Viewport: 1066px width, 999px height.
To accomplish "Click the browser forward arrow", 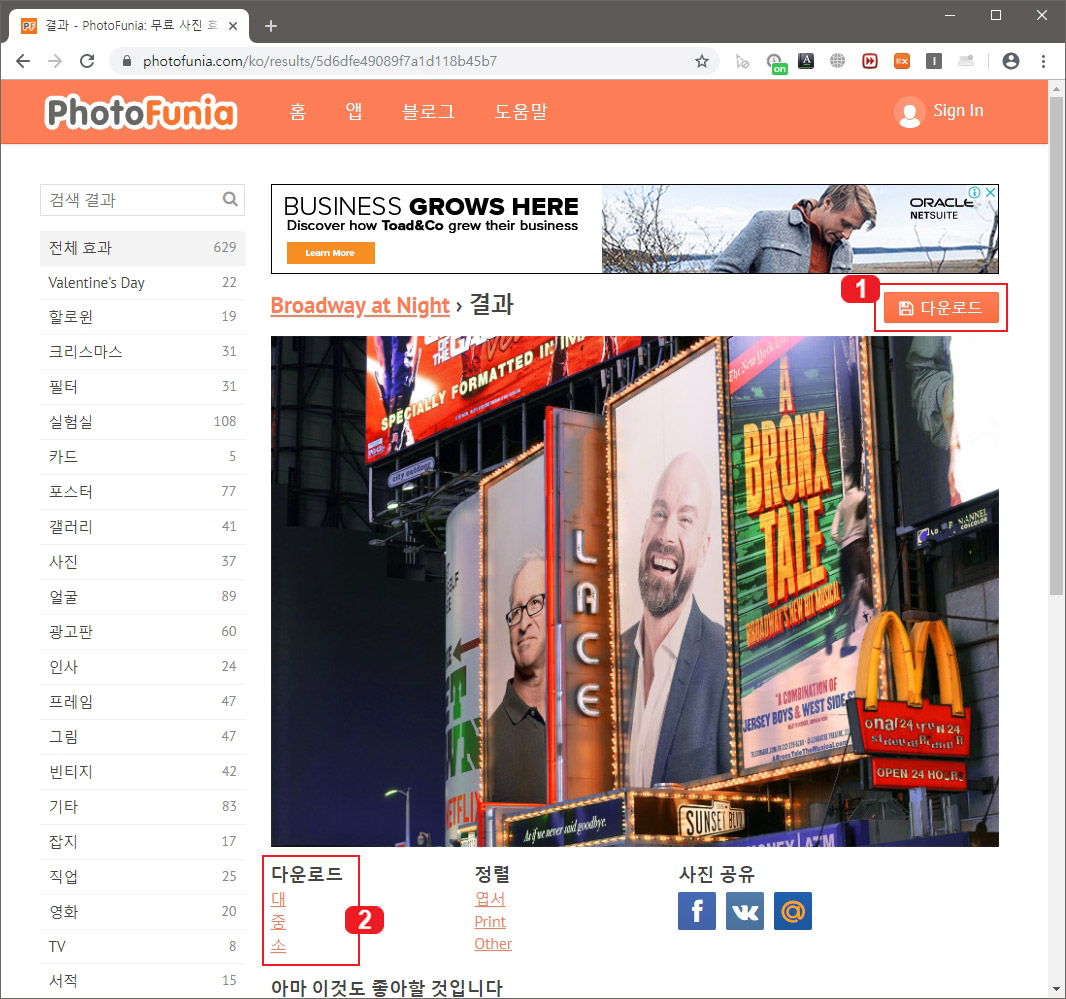I will click(x=55, y=61).
